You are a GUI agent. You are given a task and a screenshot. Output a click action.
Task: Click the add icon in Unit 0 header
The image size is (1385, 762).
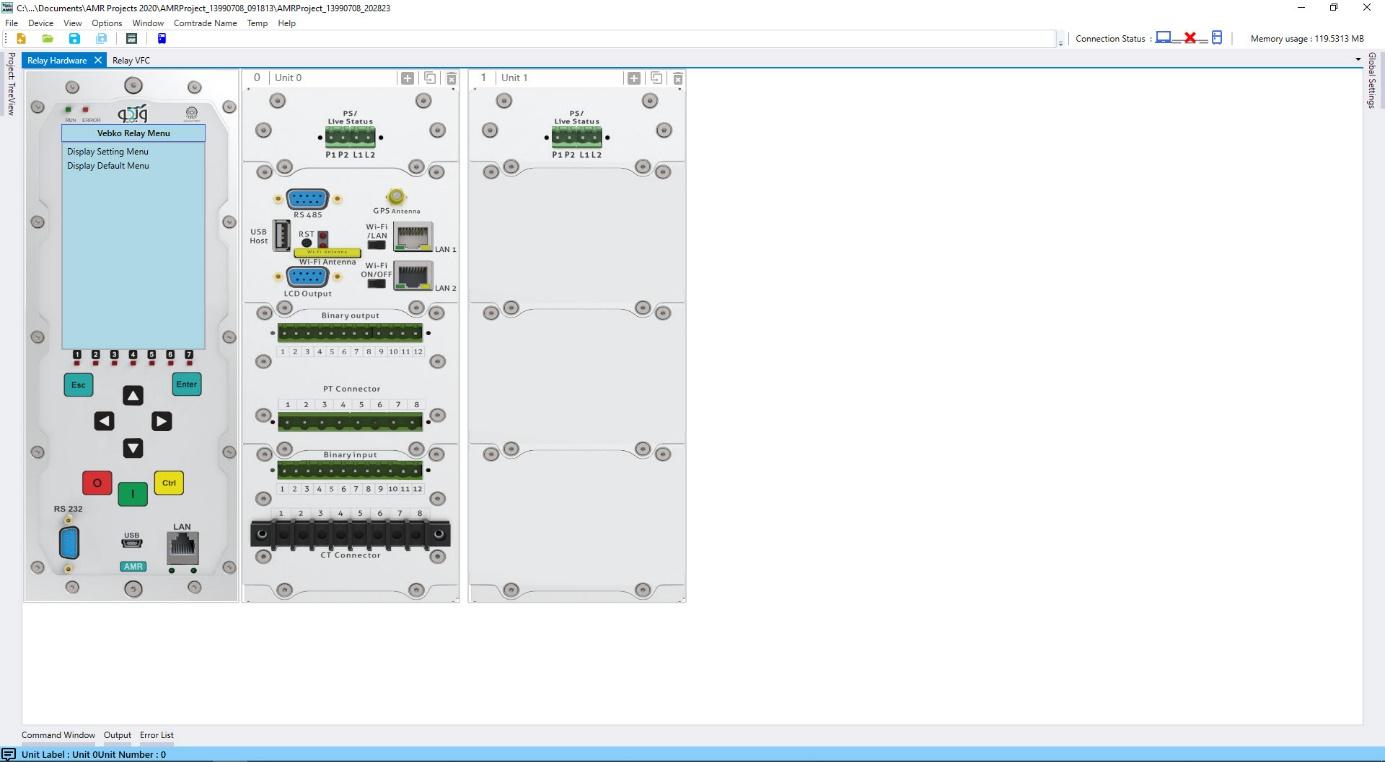(x=407, y=78)
